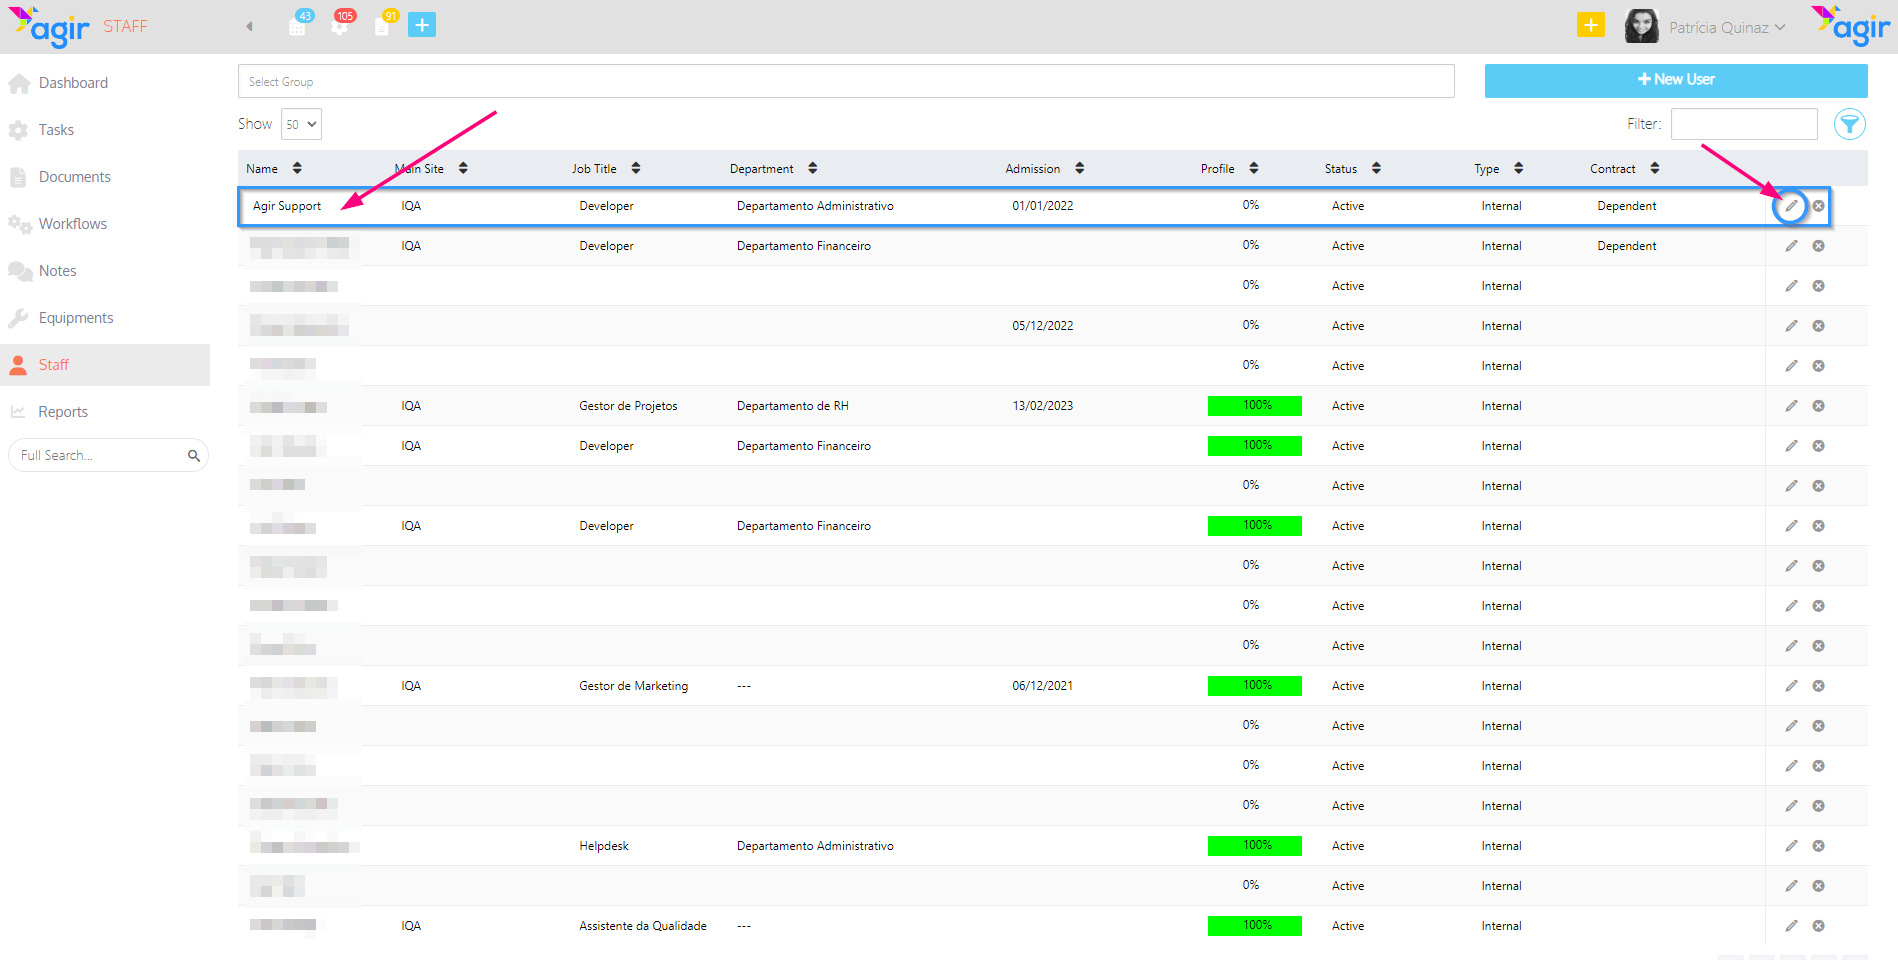Delete the row admitted 05/12/2022
The width and height of the screenshot is (1898, 960).
1819,326
